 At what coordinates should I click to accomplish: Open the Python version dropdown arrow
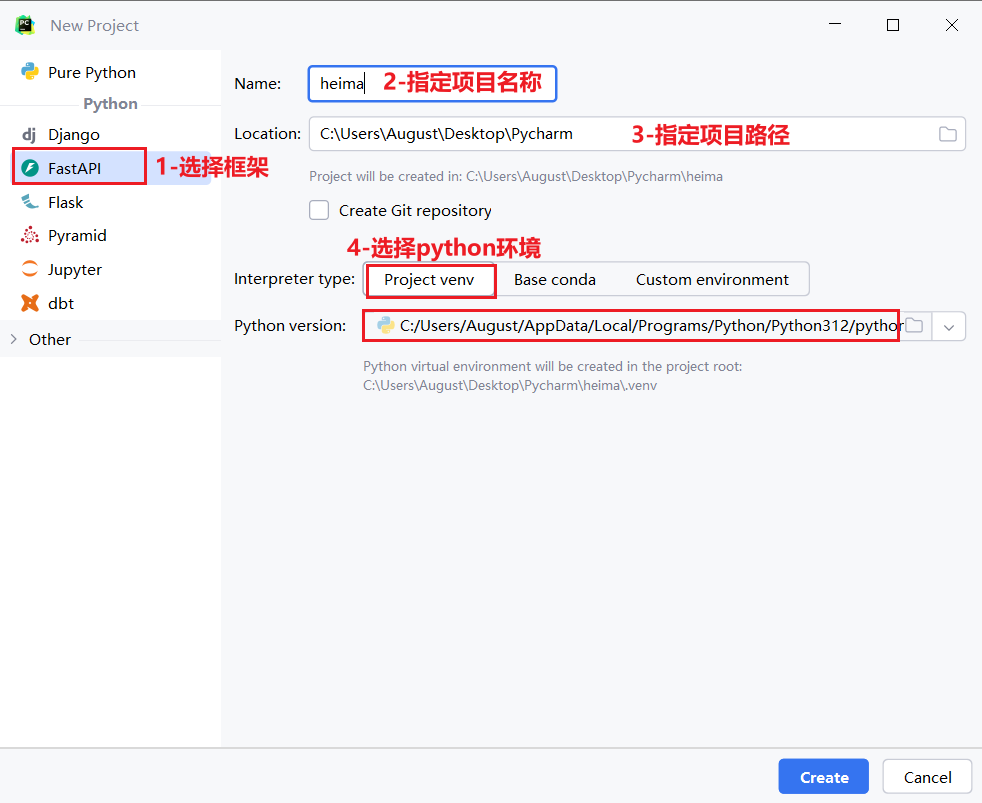949,326
